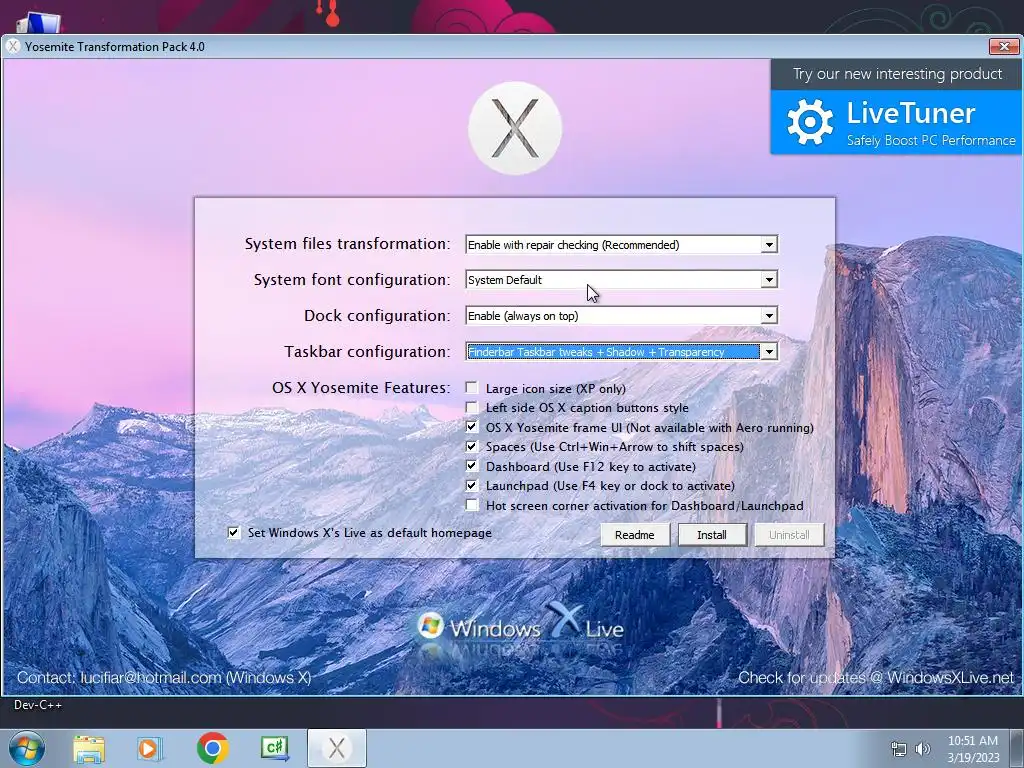Click the LiveTuner gear icon
The width and height of the screenshot is (1024, 768).
(810, 121)
